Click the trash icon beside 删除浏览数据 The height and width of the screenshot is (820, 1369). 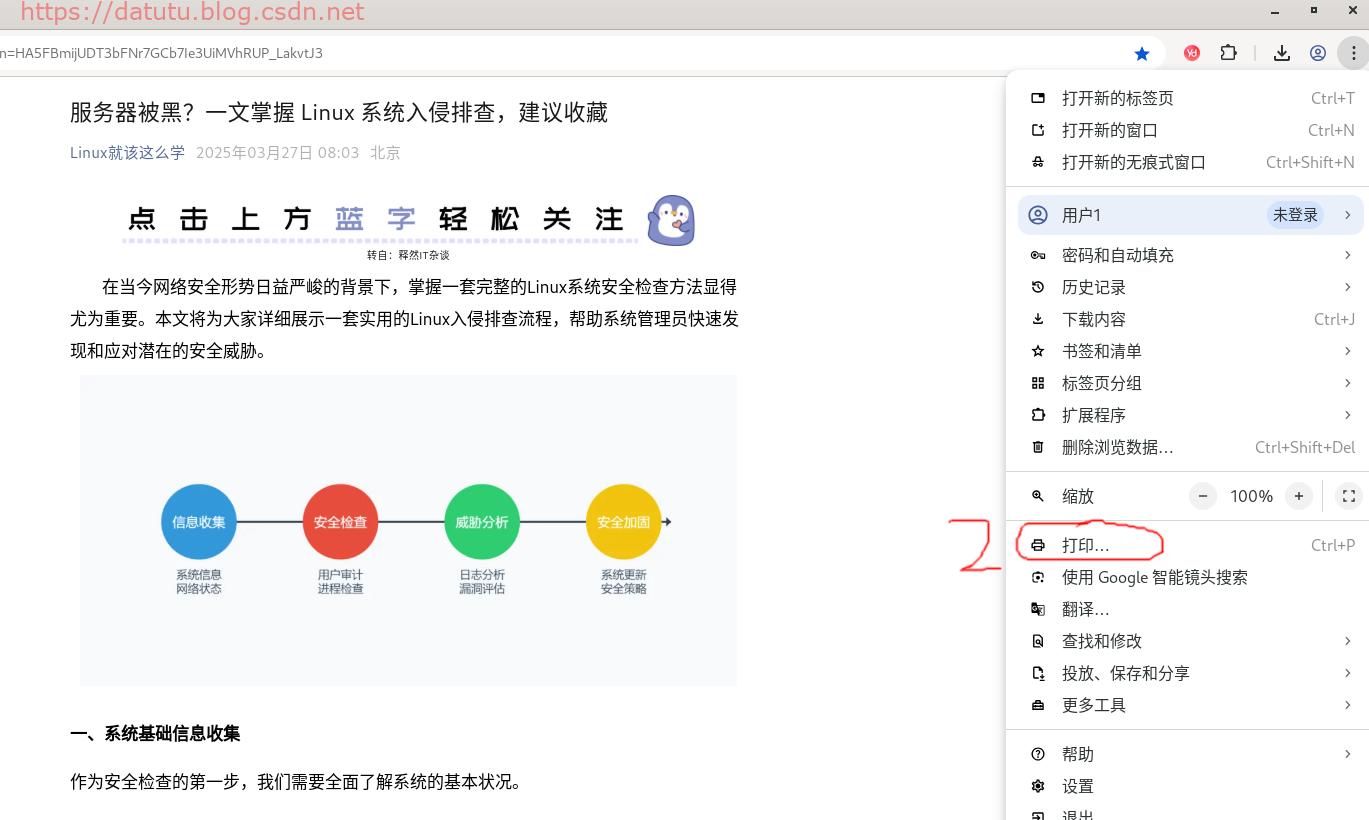click(x=1038, y=447)
